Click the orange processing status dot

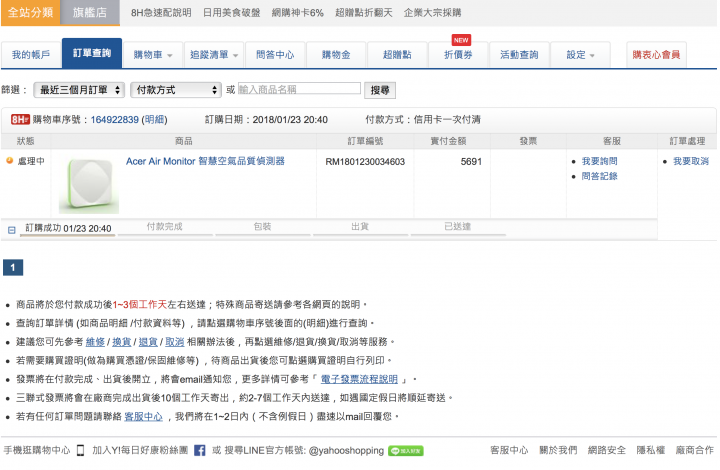[9, 161]
